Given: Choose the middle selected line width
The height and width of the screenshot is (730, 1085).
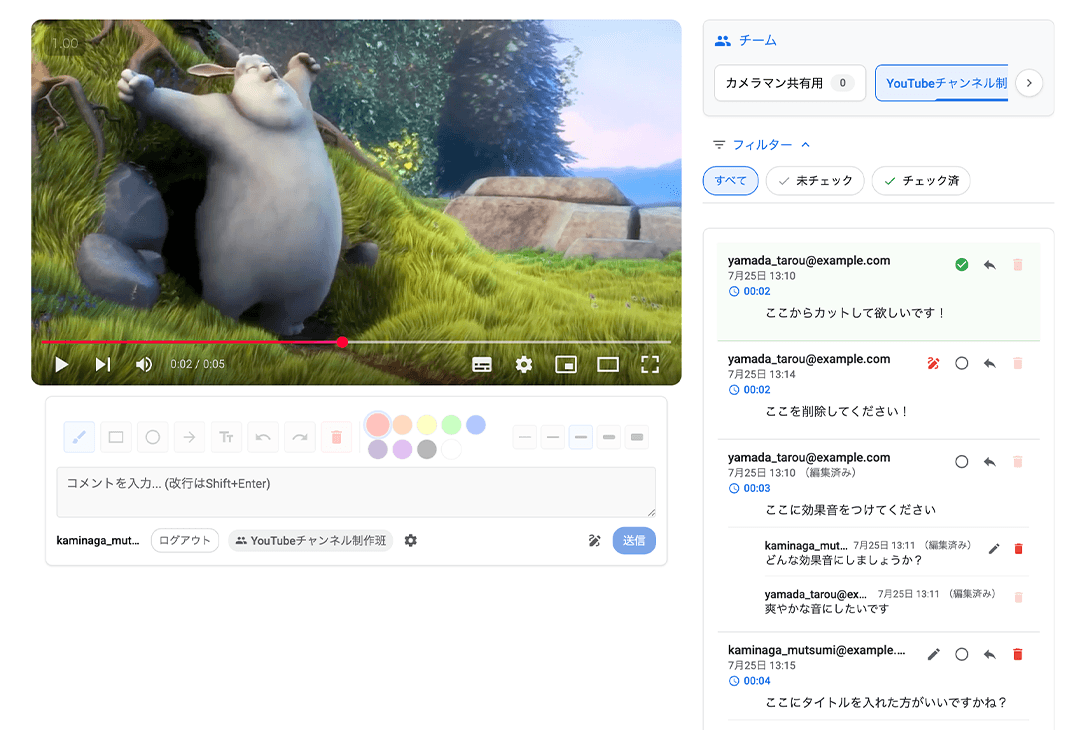Looking at the screenshot, I should click(x=581, y=437).
